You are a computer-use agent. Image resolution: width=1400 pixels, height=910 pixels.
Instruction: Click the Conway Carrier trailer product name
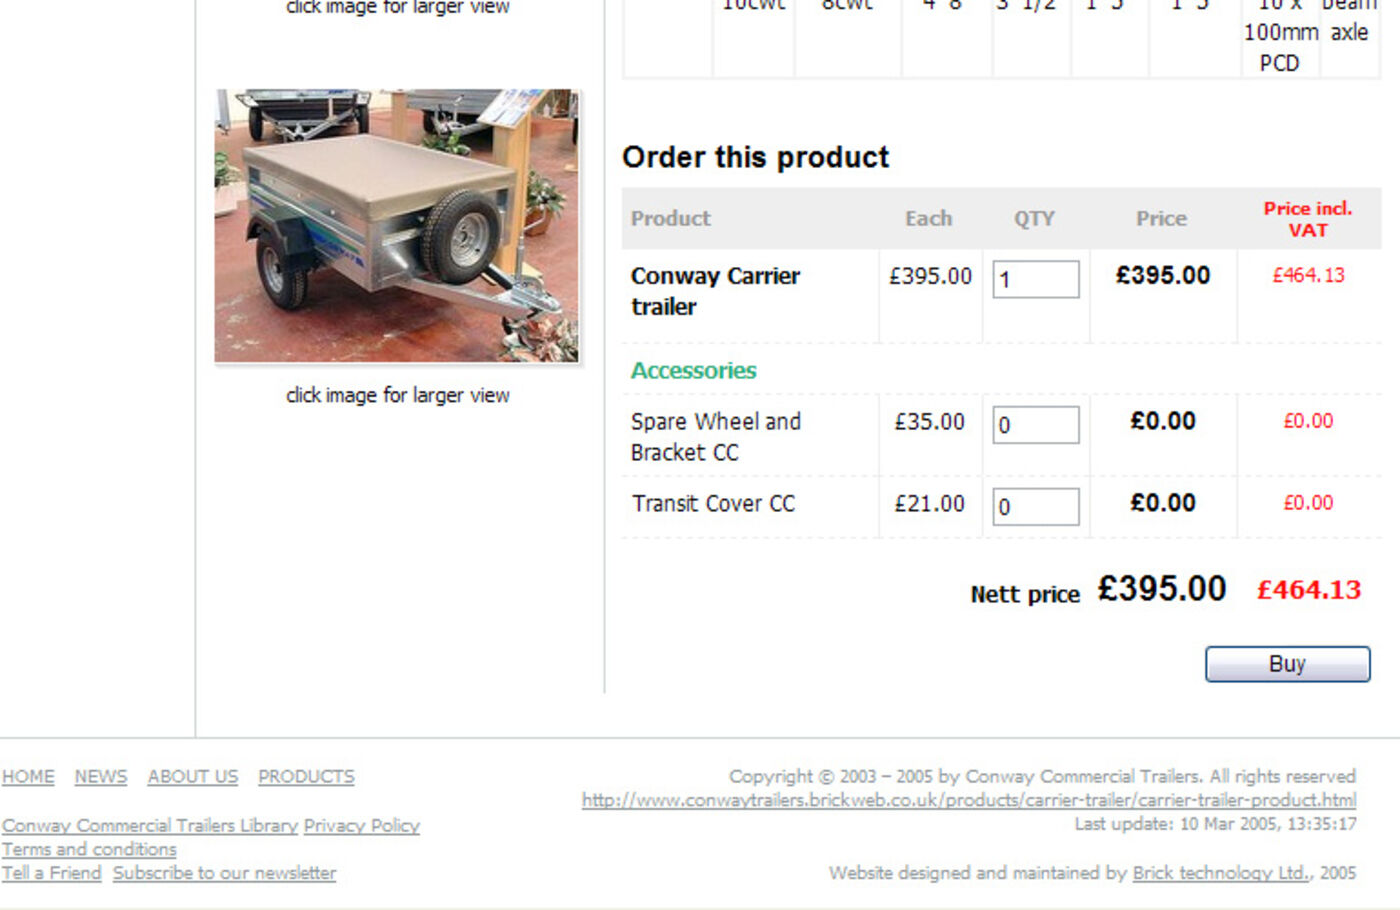coord(715,291)
